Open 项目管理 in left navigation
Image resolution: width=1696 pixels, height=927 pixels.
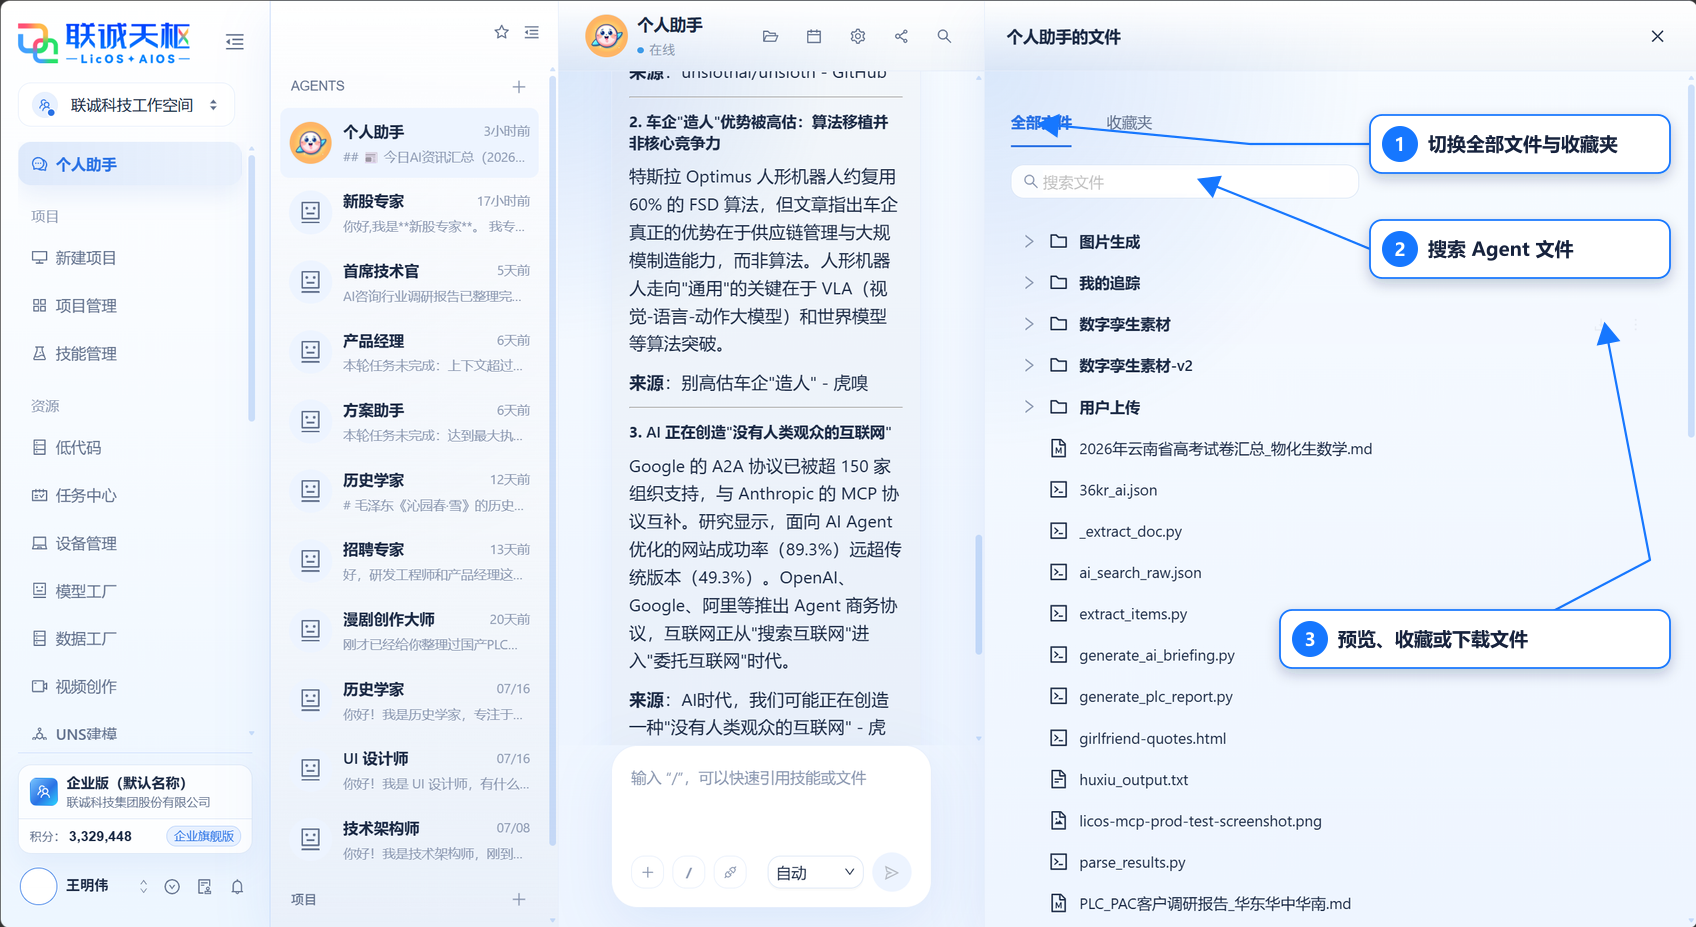86,306
